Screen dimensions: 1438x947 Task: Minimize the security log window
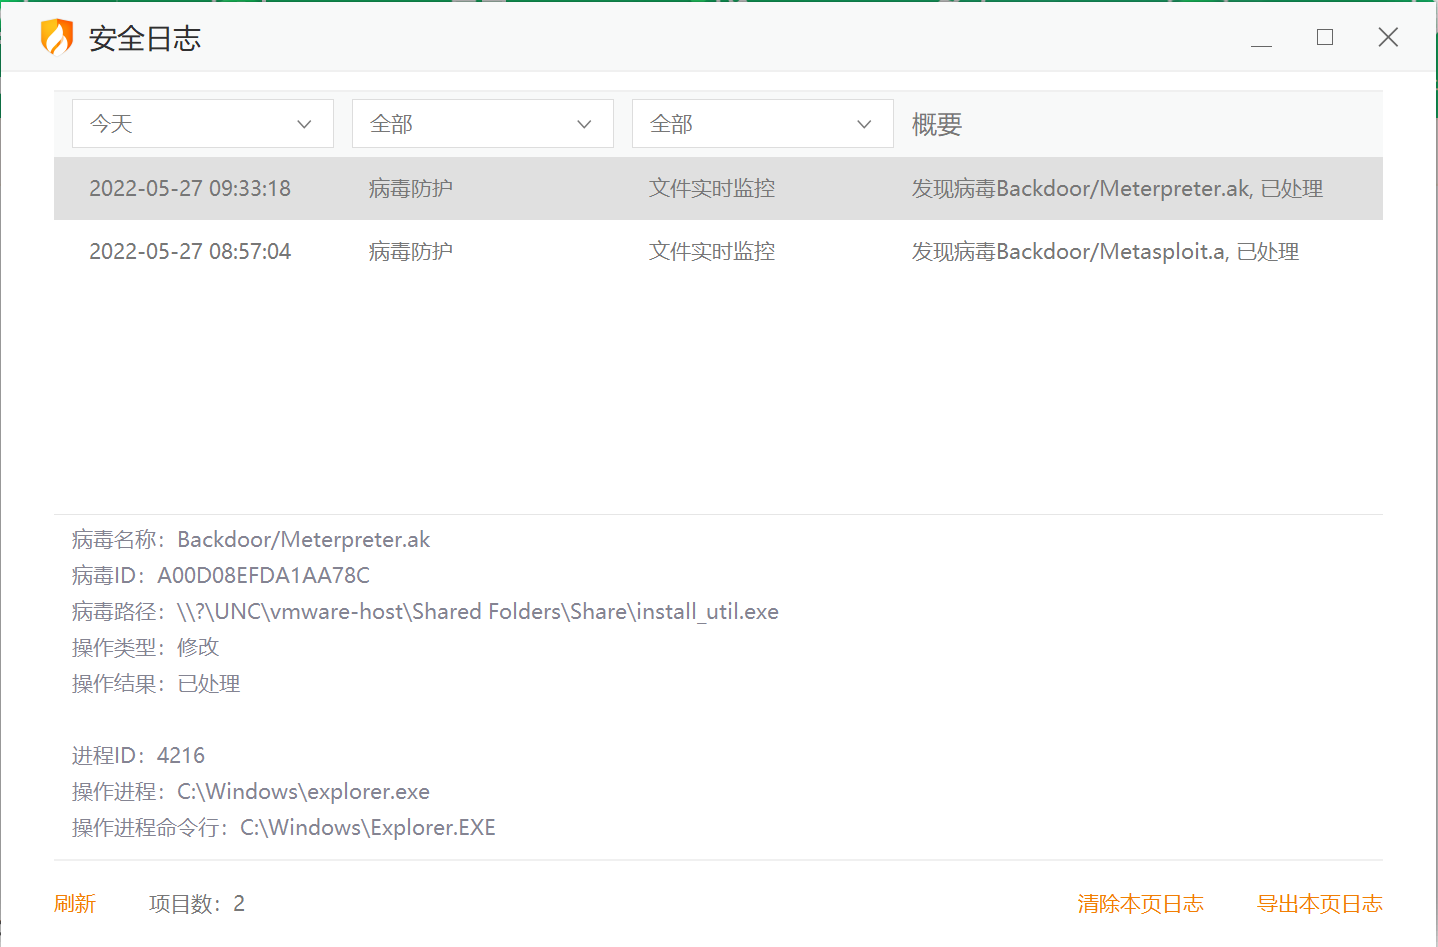tap(1261, 38)
